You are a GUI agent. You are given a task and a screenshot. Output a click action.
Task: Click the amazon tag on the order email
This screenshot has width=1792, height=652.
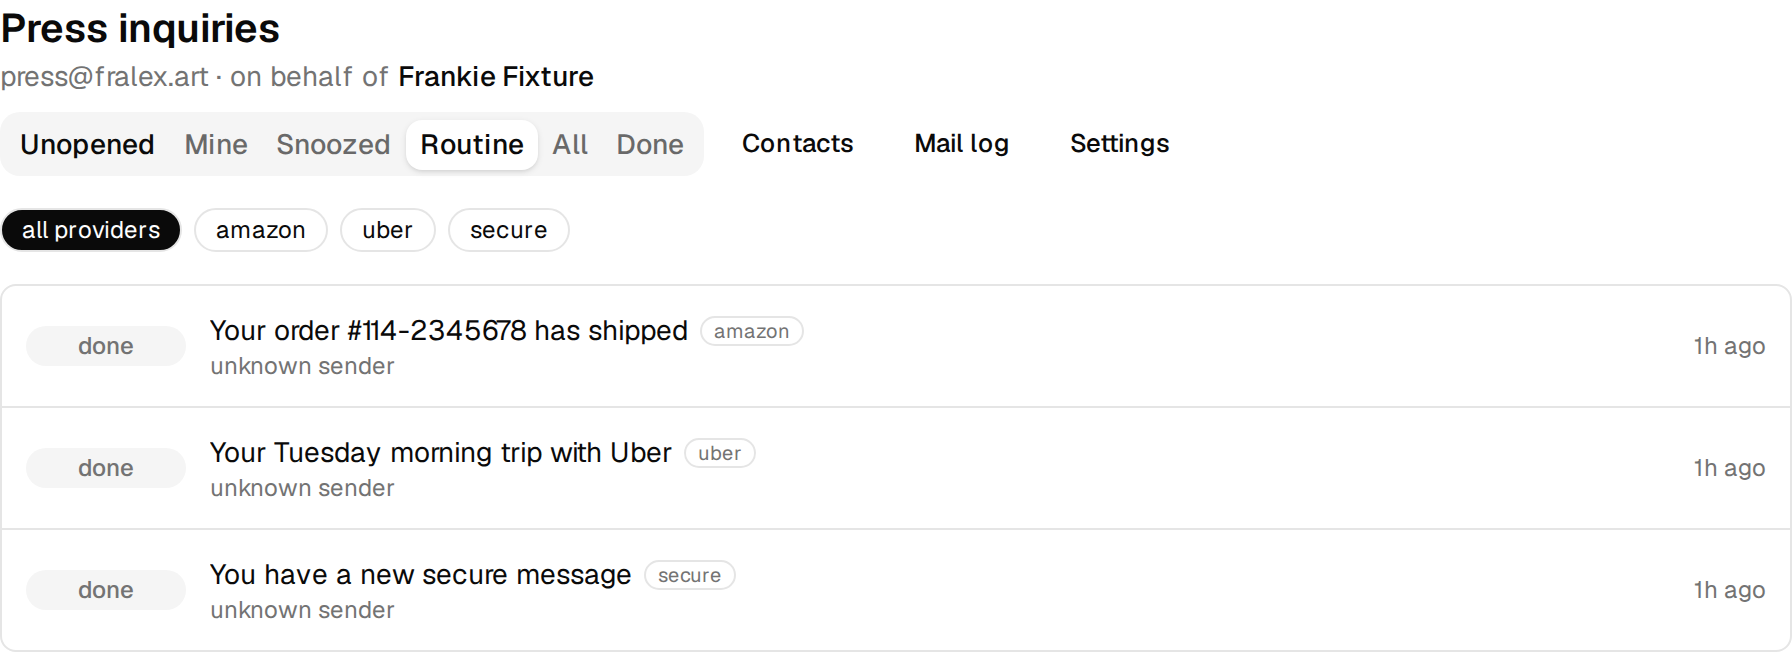(752, 331)
